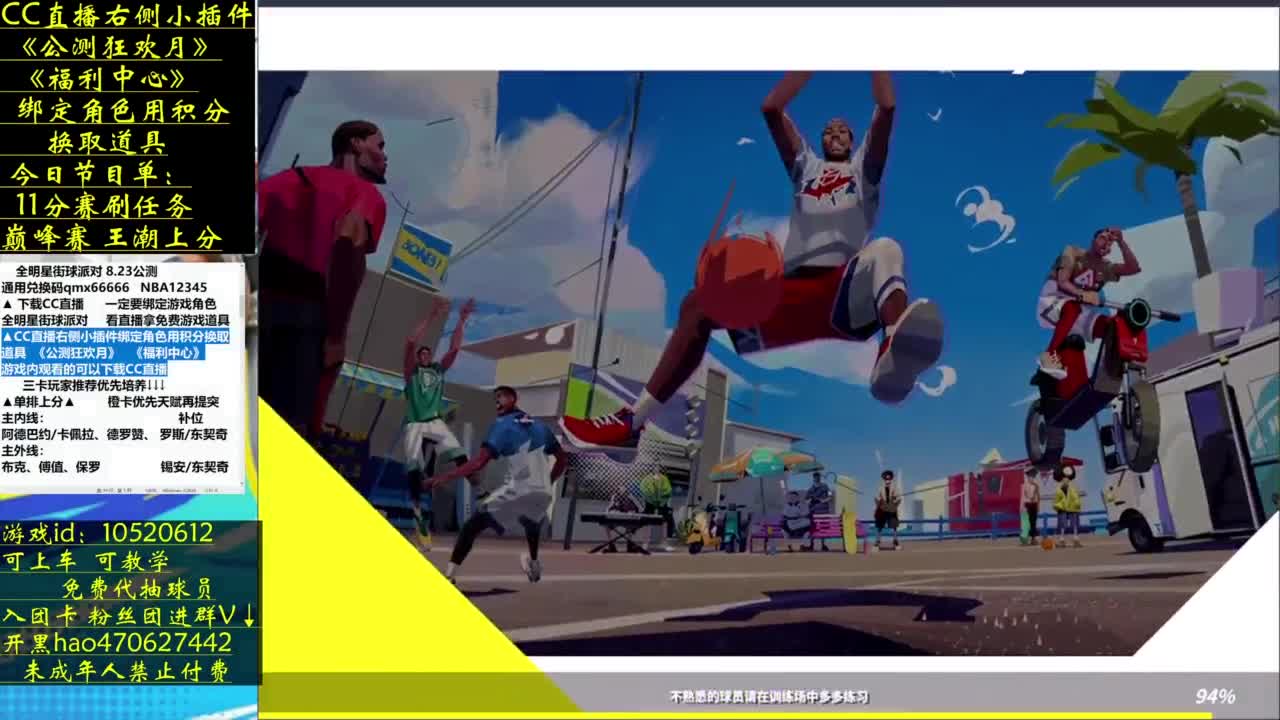
Task: Click '布克、傅值、保罗' player list
Action: [x=51, y=467]
